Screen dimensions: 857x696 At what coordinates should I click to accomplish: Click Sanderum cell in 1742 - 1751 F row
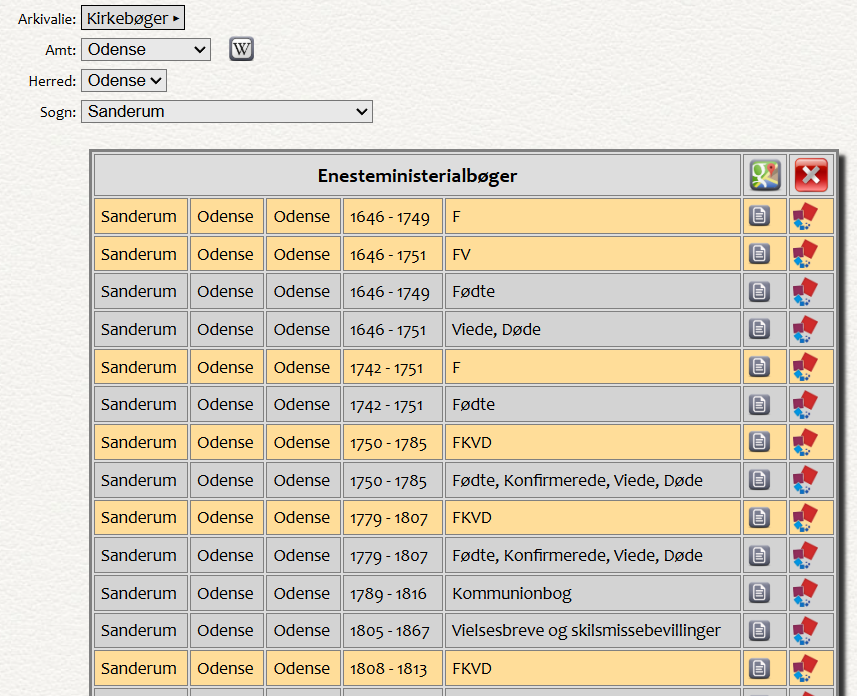pos(139,367)
